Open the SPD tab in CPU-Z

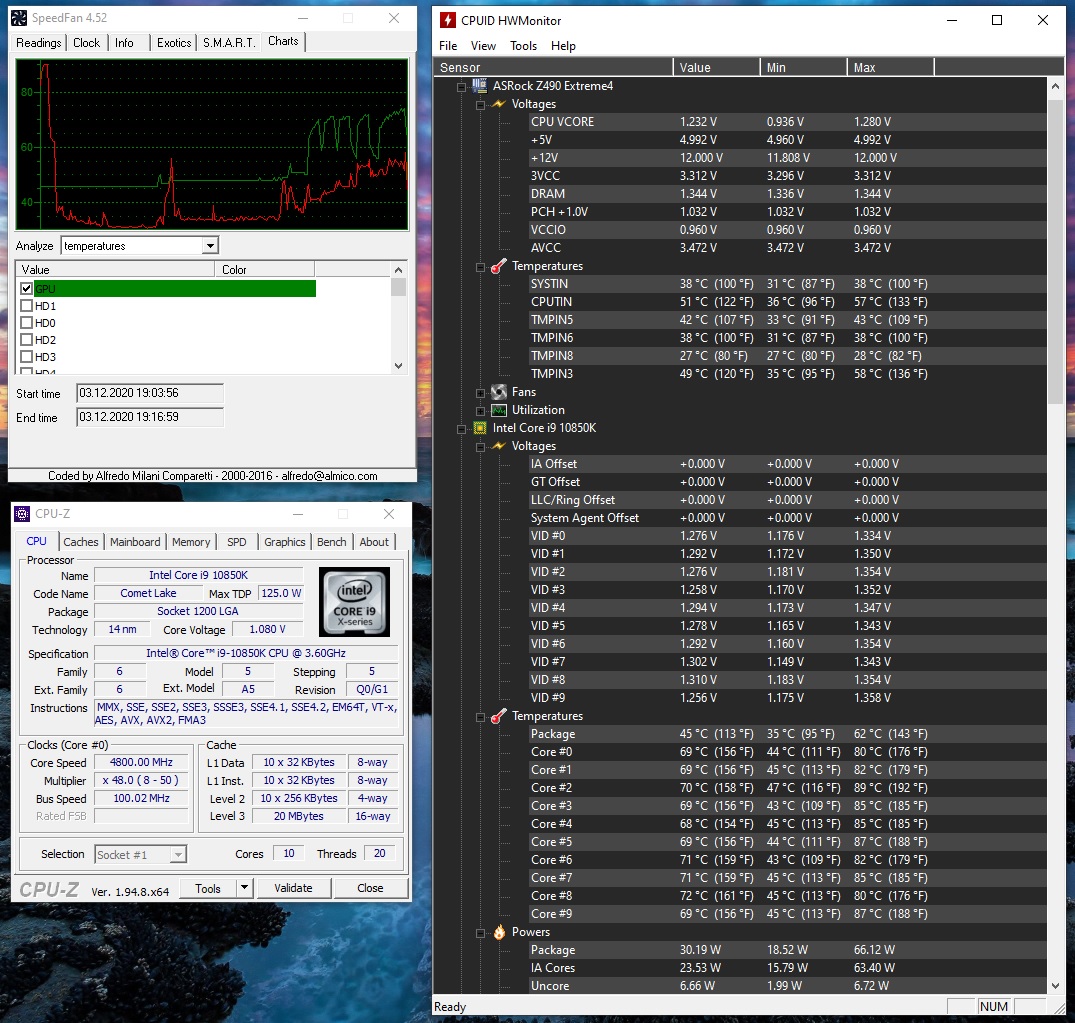point(237,542)
